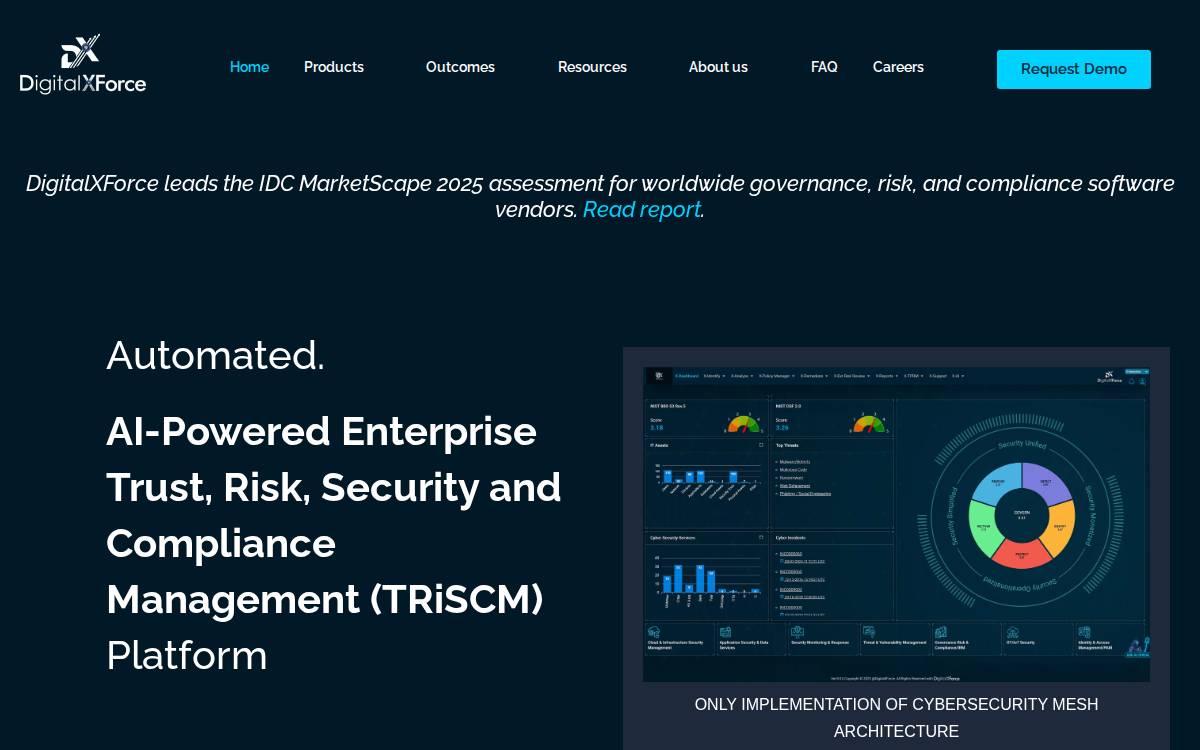
Task: Follow the Read report link
Action: pyautogui.click(x=642, y=209)
